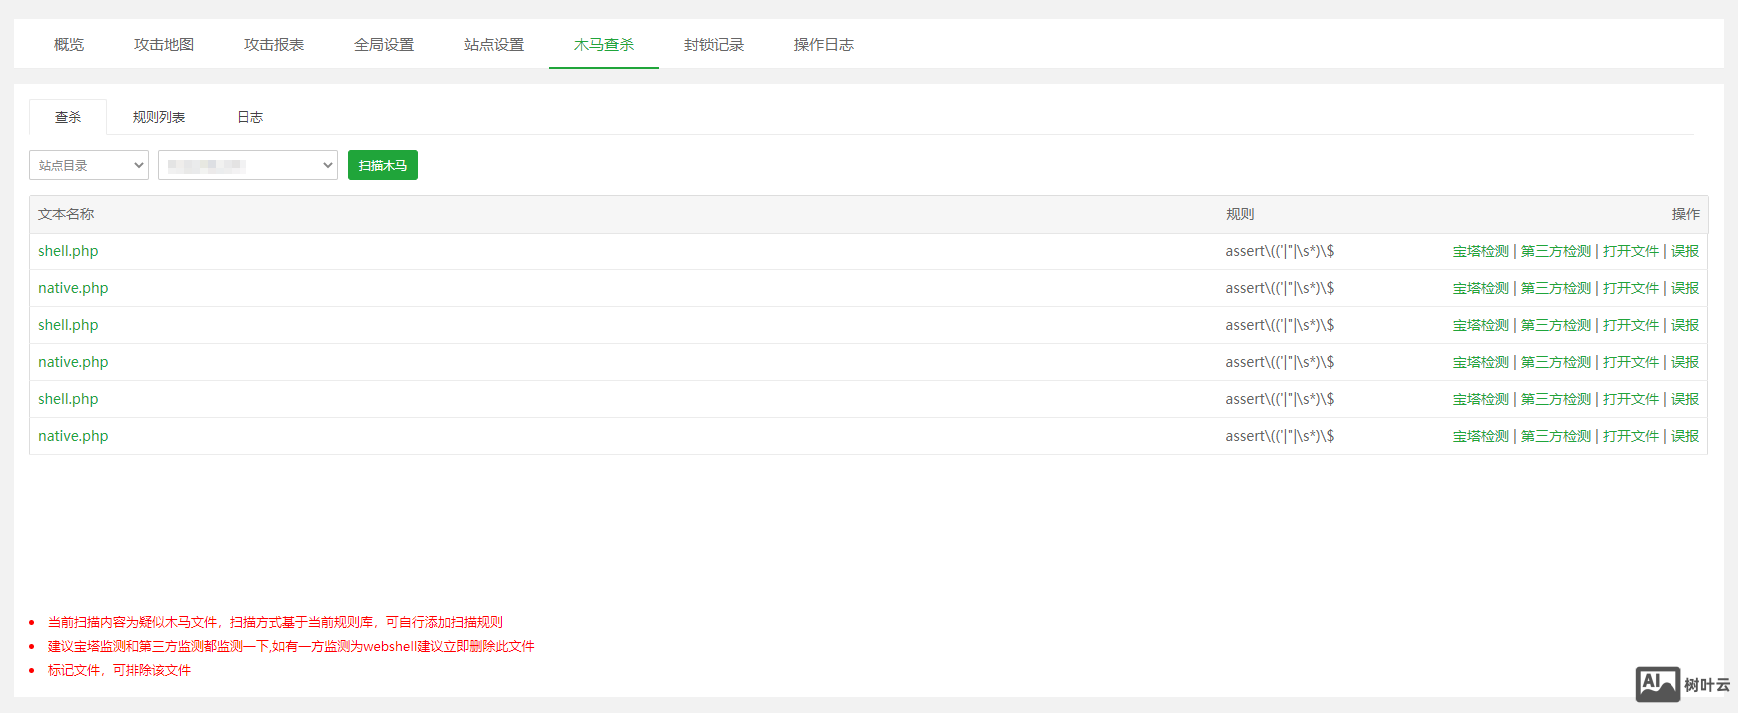This screenshot has height=713, width=1738.
Task: Open the 站点目录 dropdown
Action: click(89, 165)
